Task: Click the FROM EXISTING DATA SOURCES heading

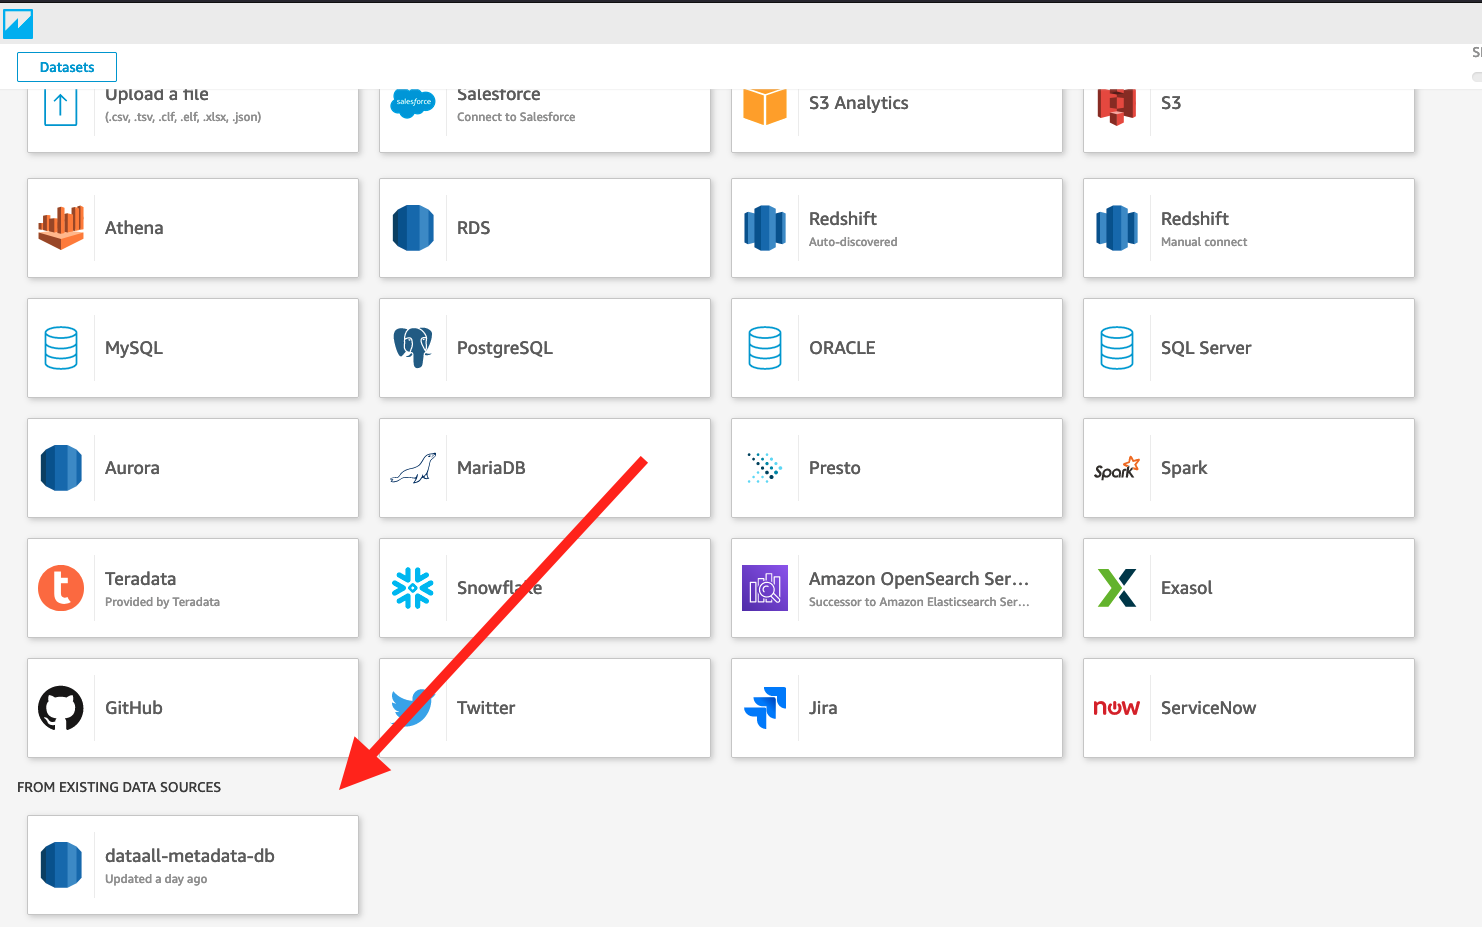Action: coord(119,787)
